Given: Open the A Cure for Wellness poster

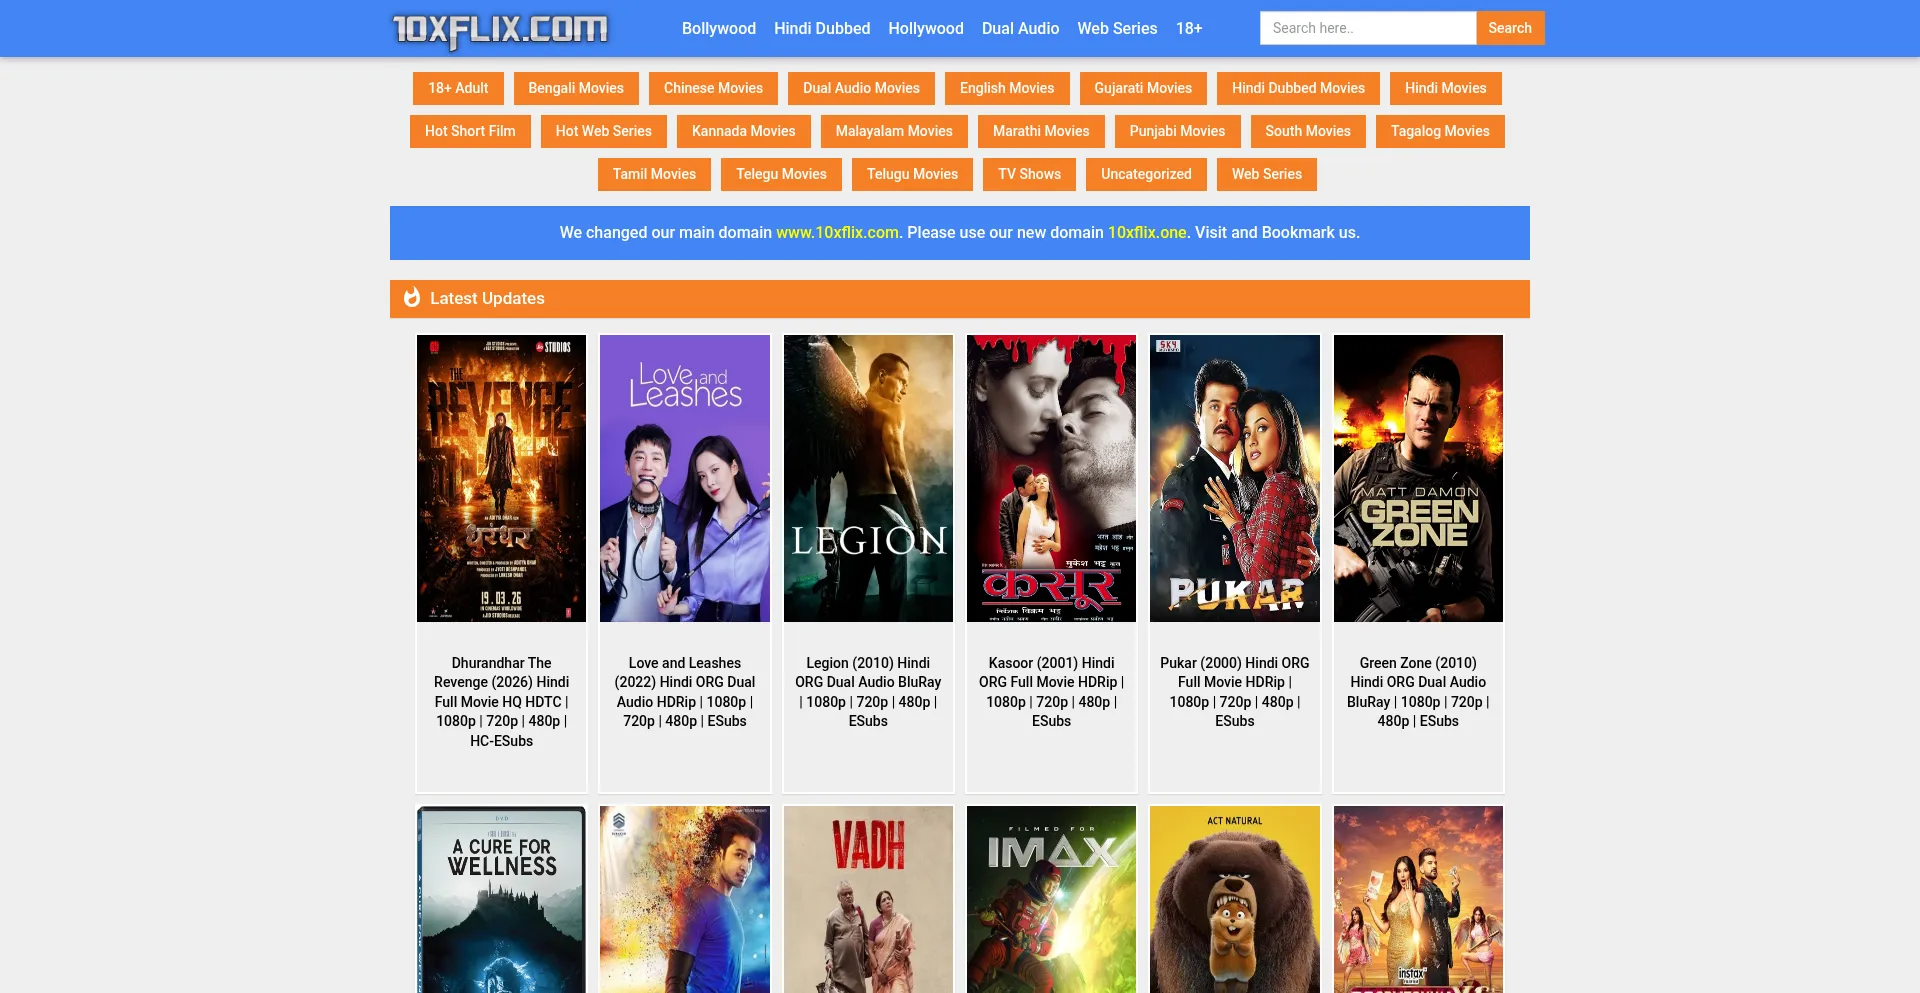Looking at the screenshot, I should click(x=501, y=900).
